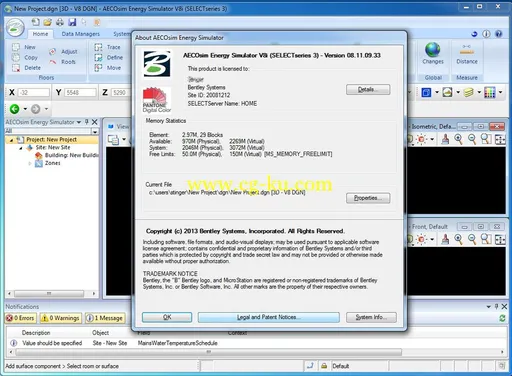Toggle the 1 Message filter
Image resolution: width=512 pixels, height=376 pixels.
pyautogui.click(x=105, y=318)
